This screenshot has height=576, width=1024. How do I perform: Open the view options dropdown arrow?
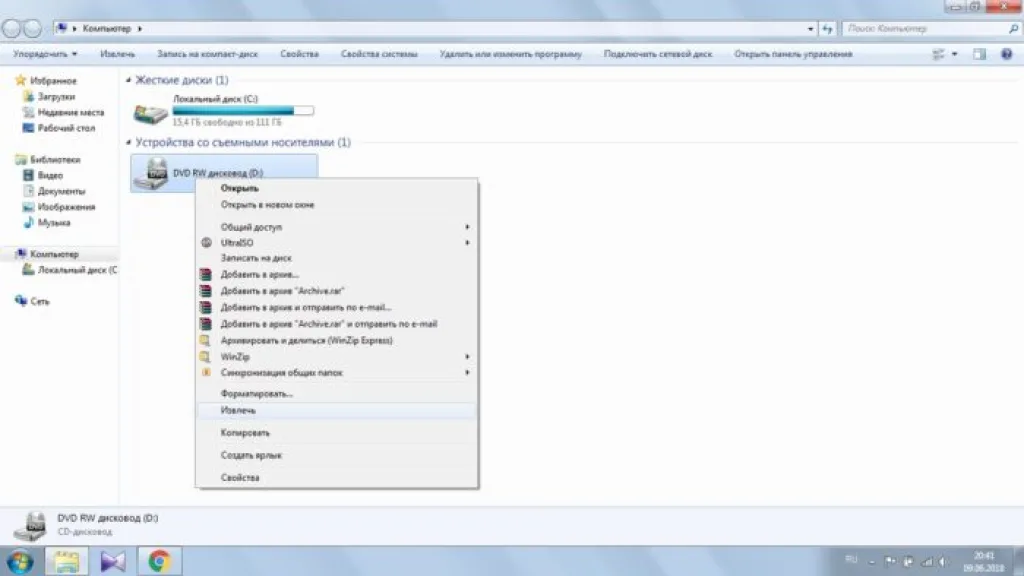coord(955,54)
